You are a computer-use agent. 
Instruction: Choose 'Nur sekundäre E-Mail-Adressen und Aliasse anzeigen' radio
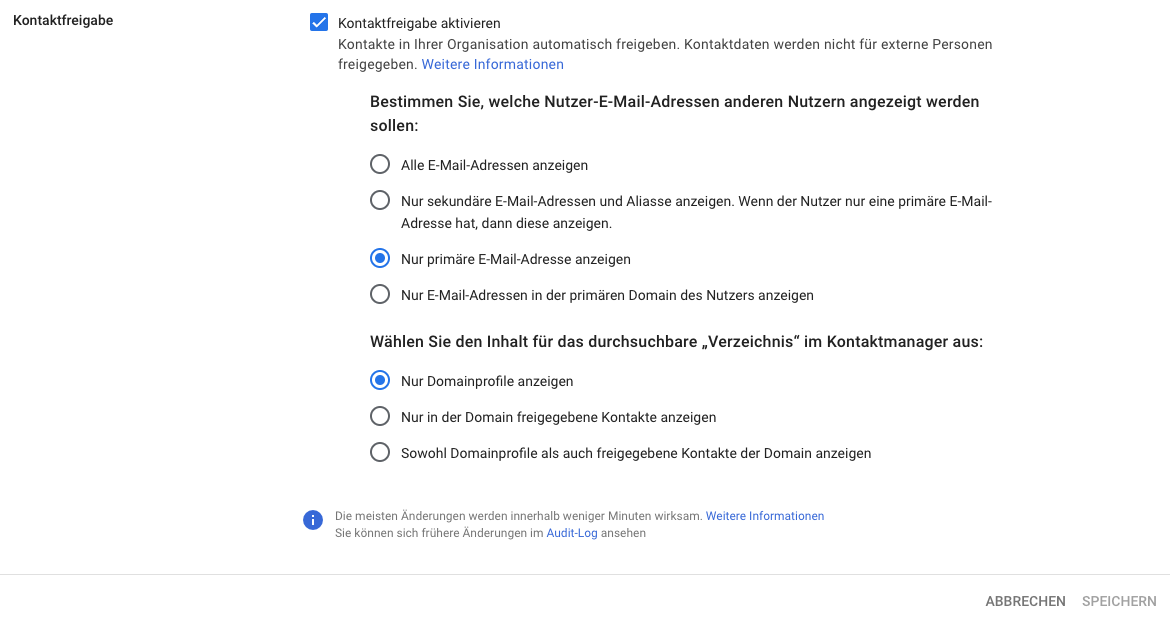point(380,200)
